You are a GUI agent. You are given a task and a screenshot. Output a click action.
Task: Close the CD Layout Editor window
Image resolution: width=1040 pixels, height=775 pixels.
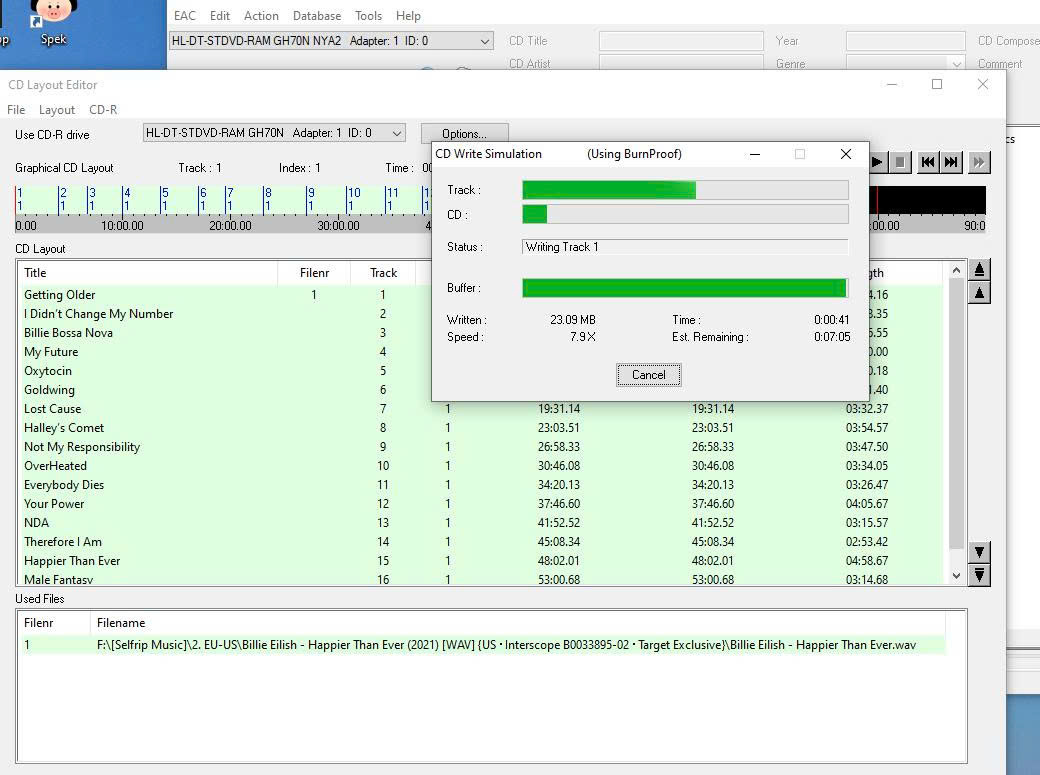pos(983,84)
